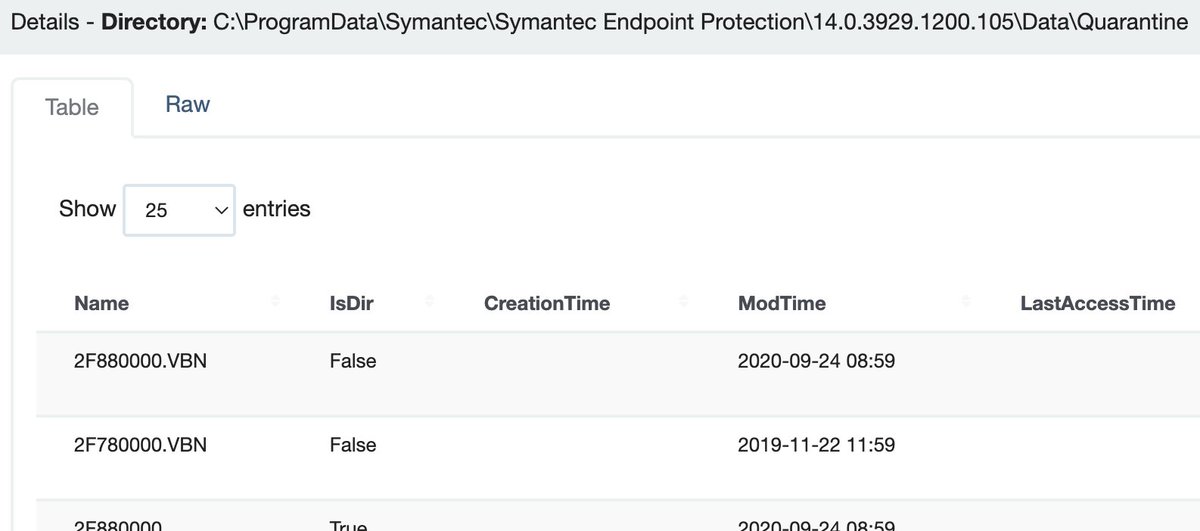Select the Table tab
Screen dimensions: 1200x531
[x=72, y=107]
